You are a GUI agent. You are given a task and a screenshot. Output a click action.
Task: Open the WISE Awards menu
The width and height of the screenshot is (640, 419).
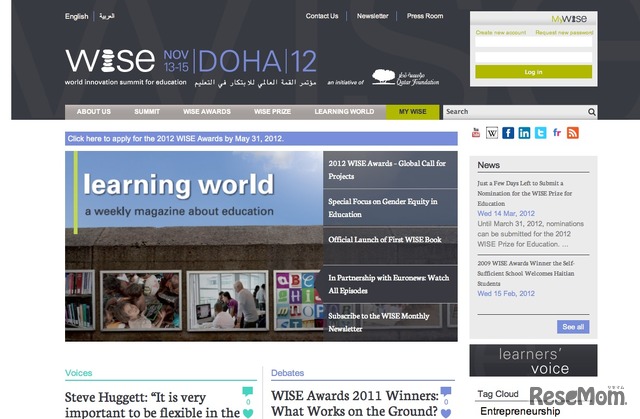coord(207,112)
